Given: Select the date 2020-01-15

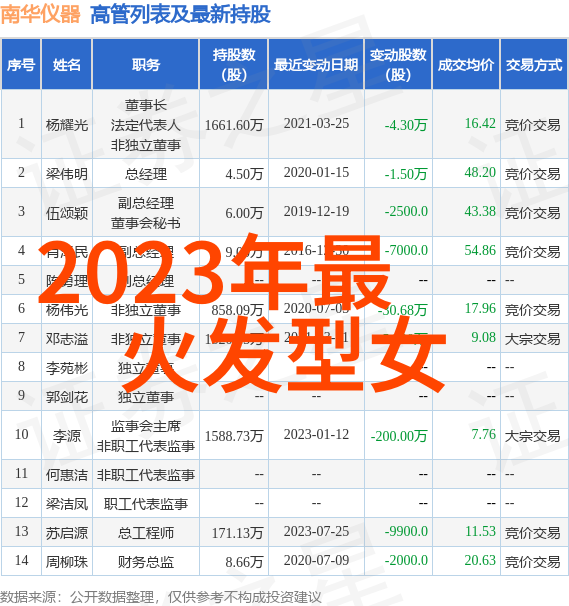Looking at the screenshot, I should [316, 173].
